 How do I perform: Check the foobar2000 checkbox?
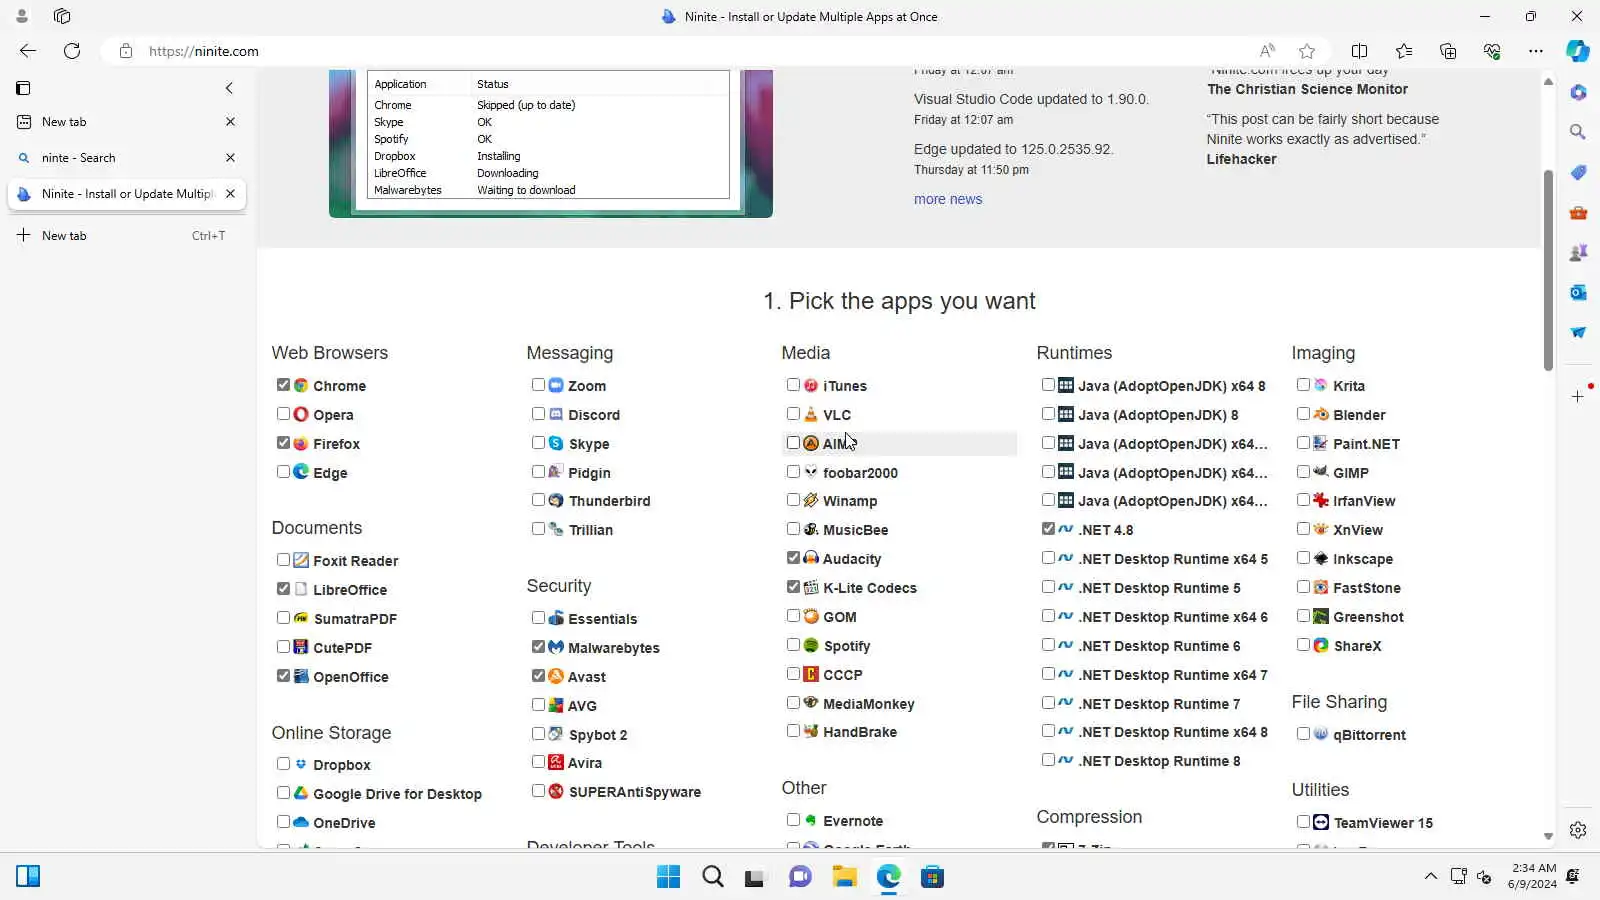pos(793,471)
